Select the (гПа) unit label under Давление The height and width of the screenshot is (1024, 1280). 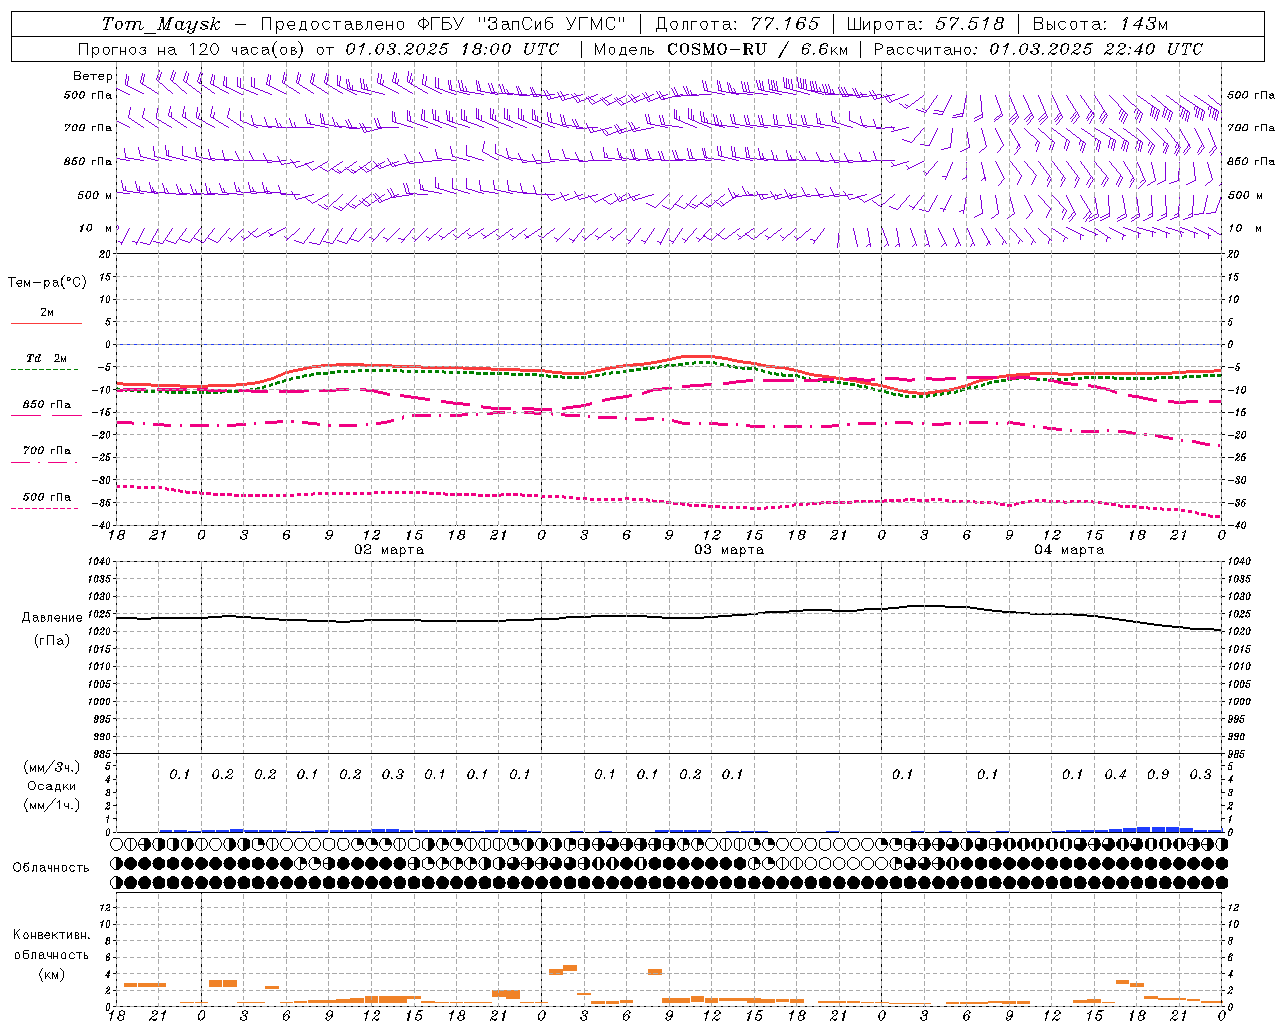[51, 640]
